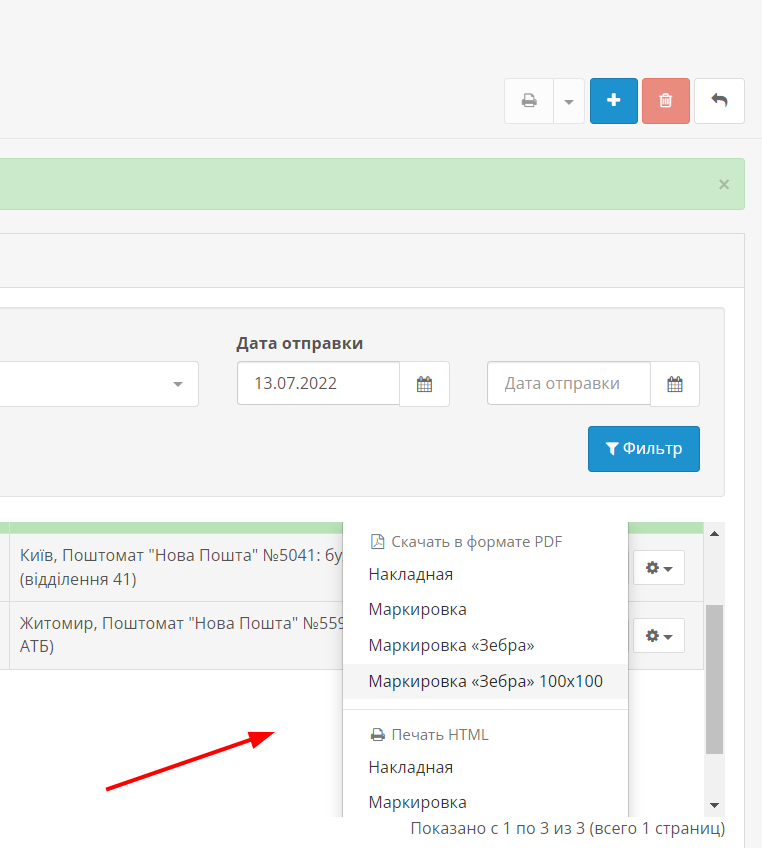Choose the Маркировка «Зебра» menu item
762x848 pixels.
[451, 646]
